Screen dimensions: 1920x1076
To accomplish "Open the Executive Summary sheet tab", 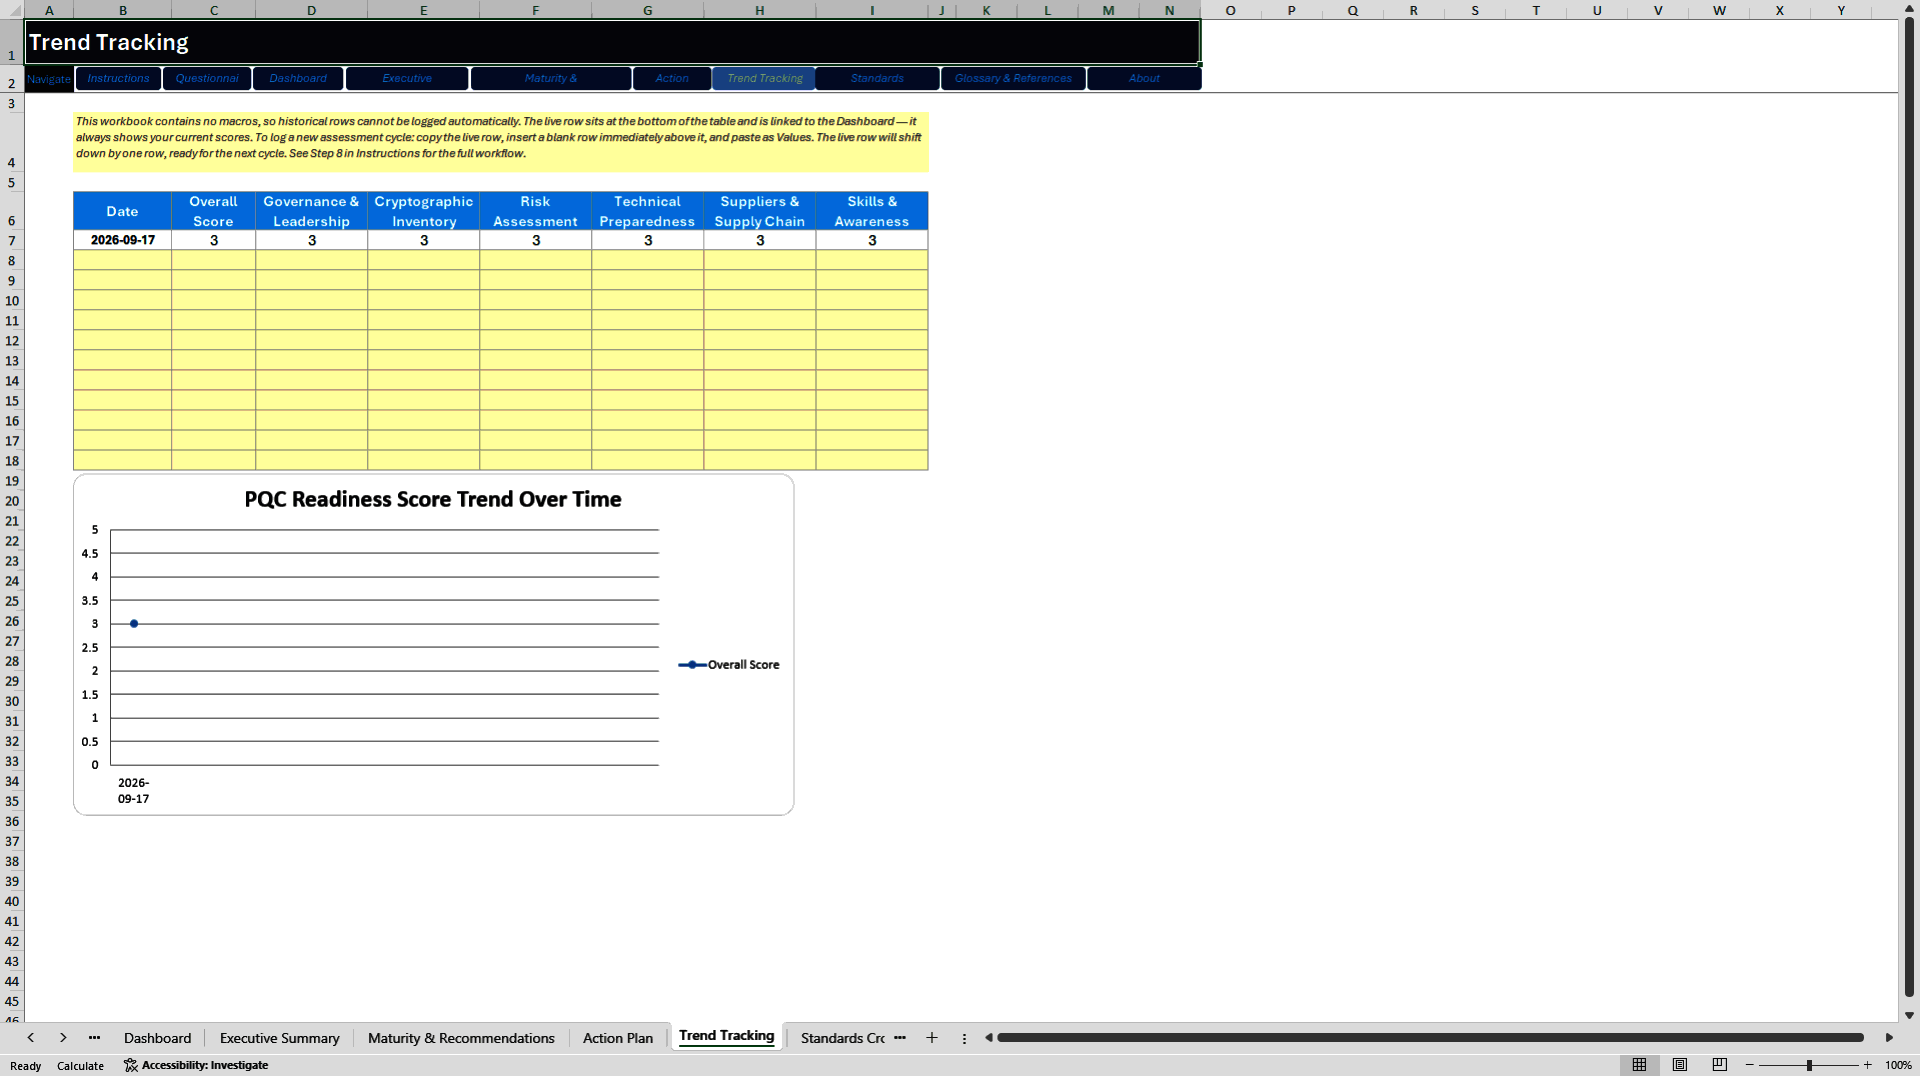I will pyautogui.click(x=279, y=1038).
